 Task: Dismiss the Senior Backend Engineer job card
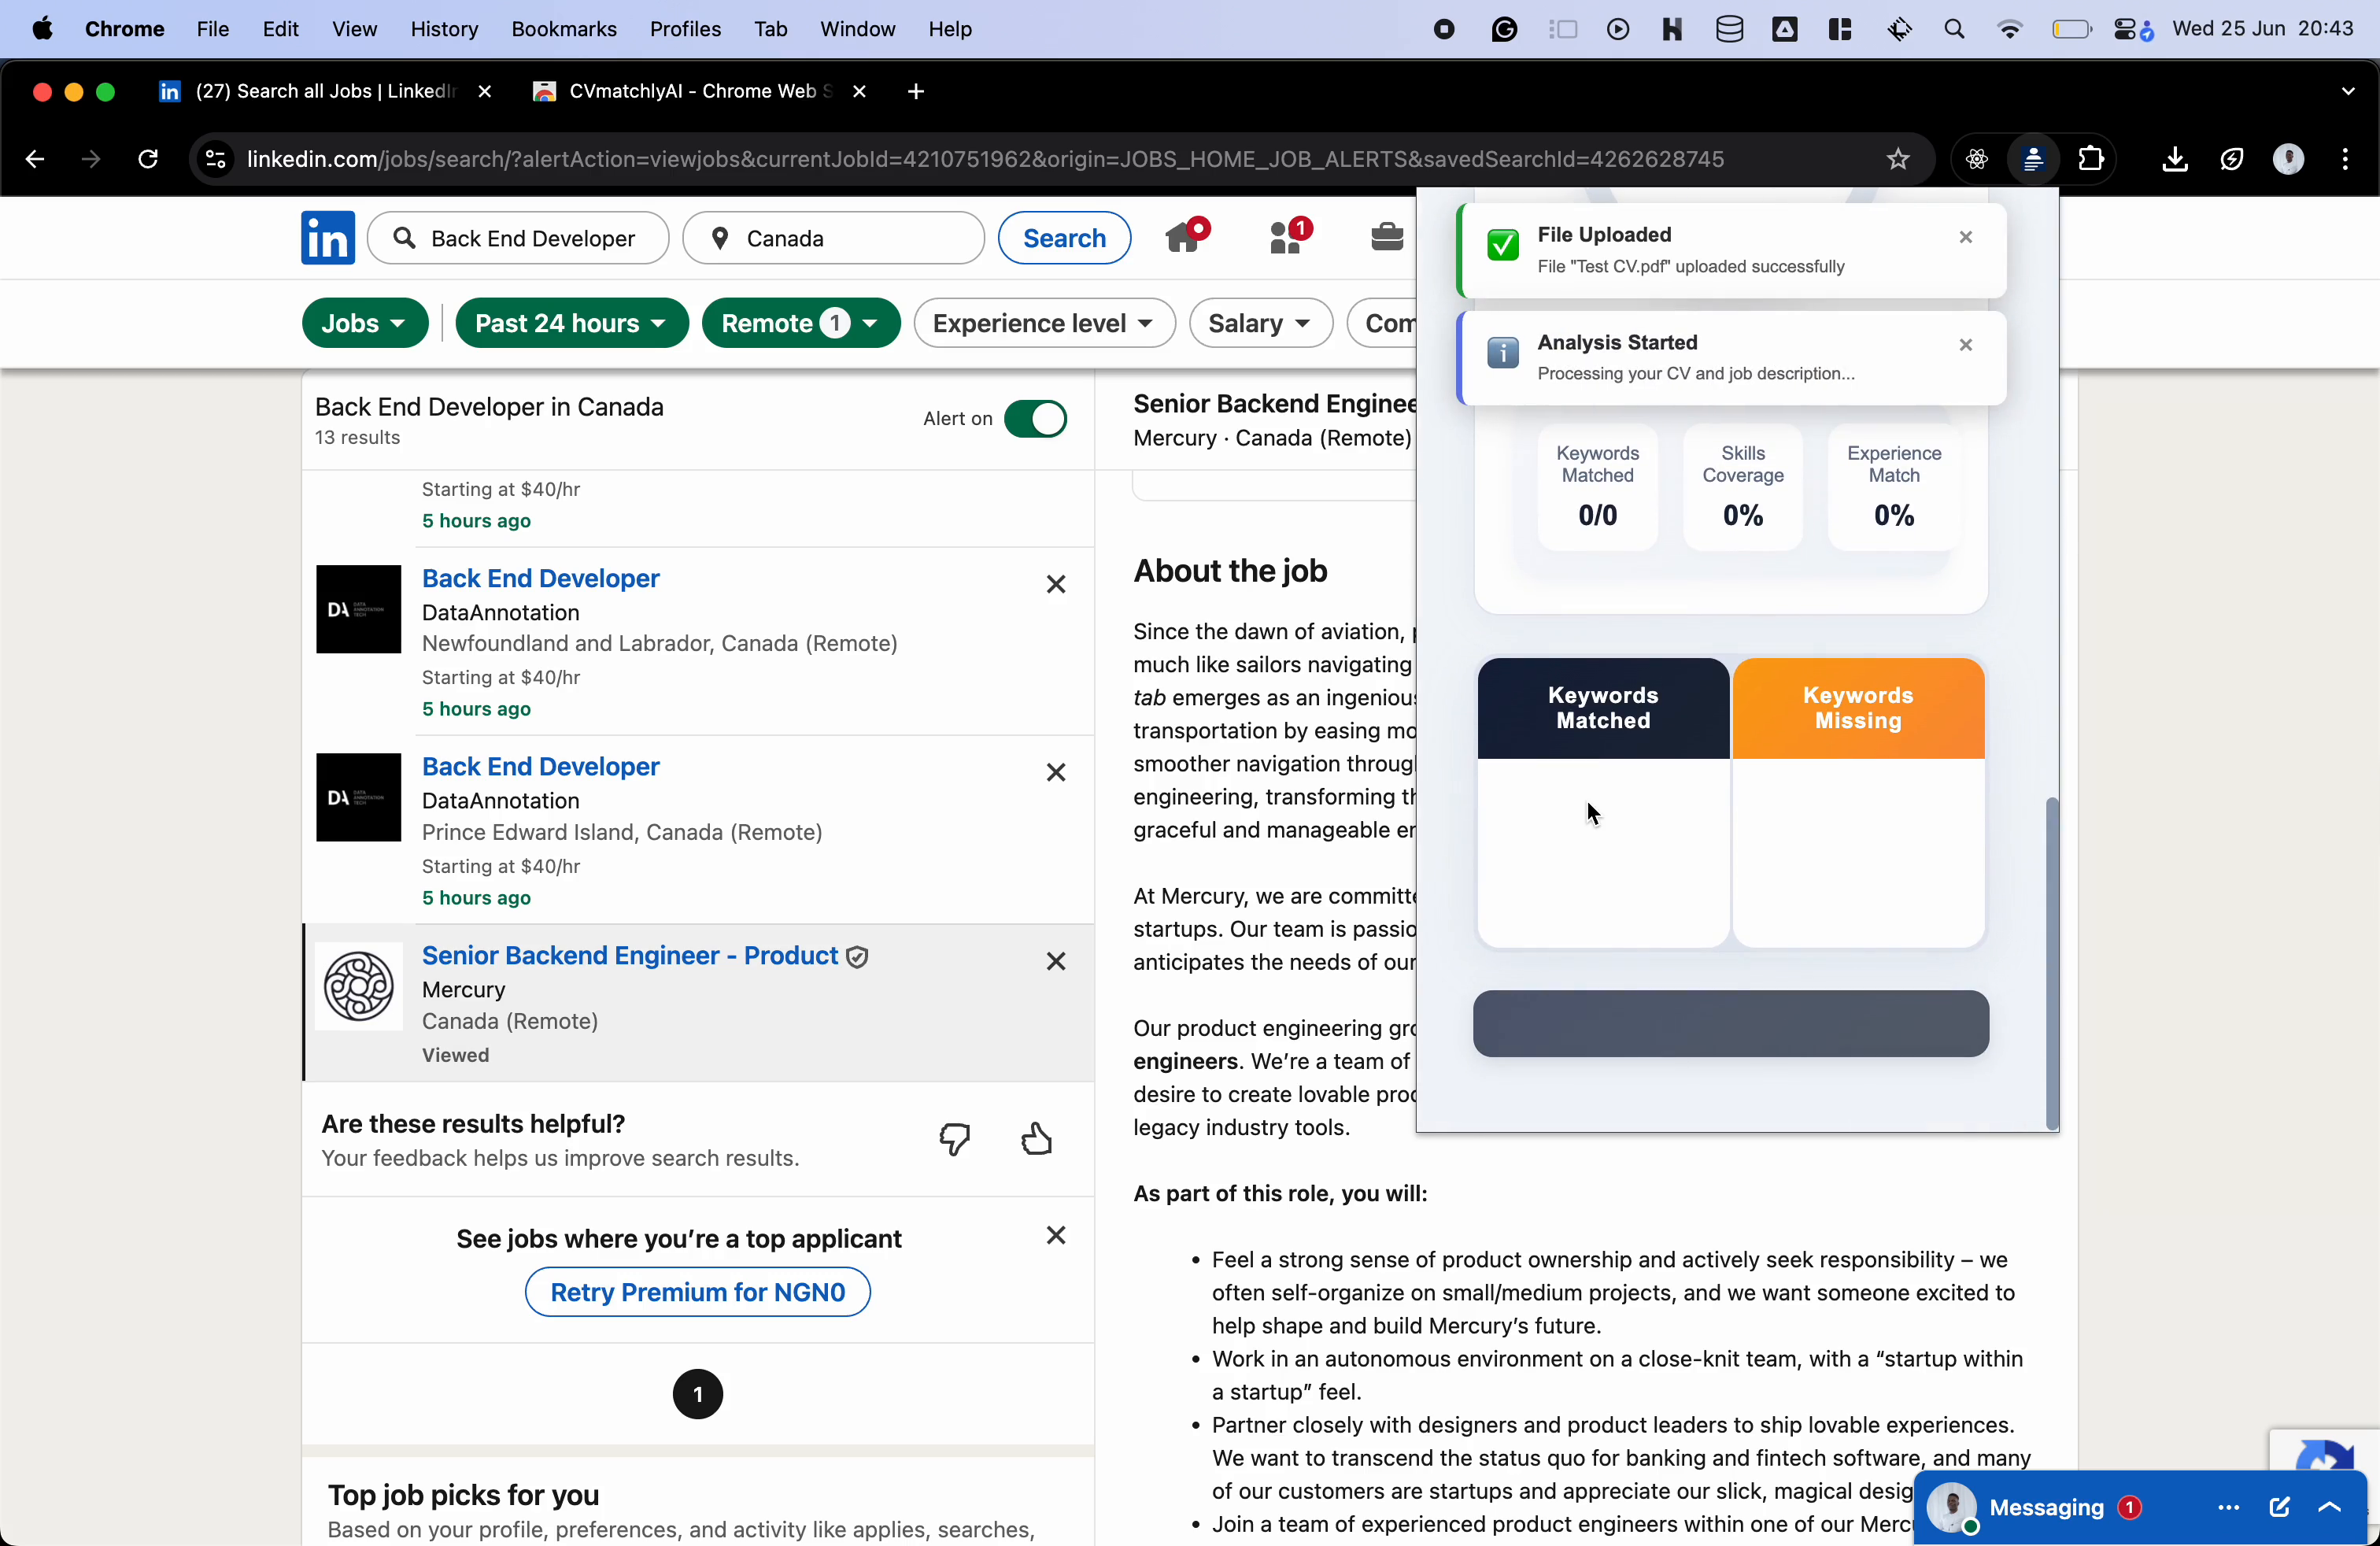coord(1055,961)
